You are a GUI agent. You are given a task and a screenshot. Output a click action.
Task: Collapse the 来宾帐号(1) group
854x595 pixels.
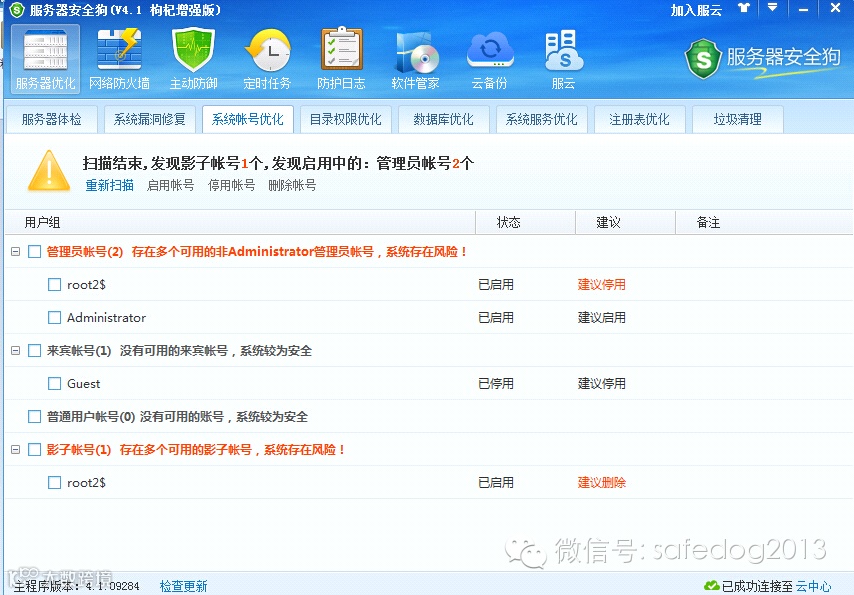point(16,350)
